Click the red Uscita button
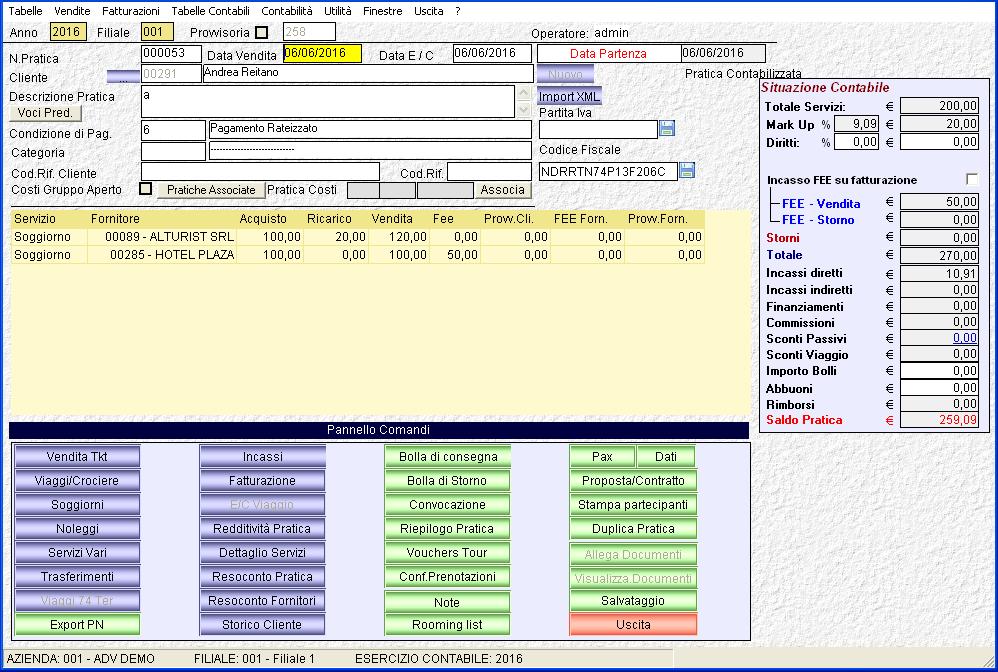The width and height of the screenshot is (998, 672). [633, 625]
